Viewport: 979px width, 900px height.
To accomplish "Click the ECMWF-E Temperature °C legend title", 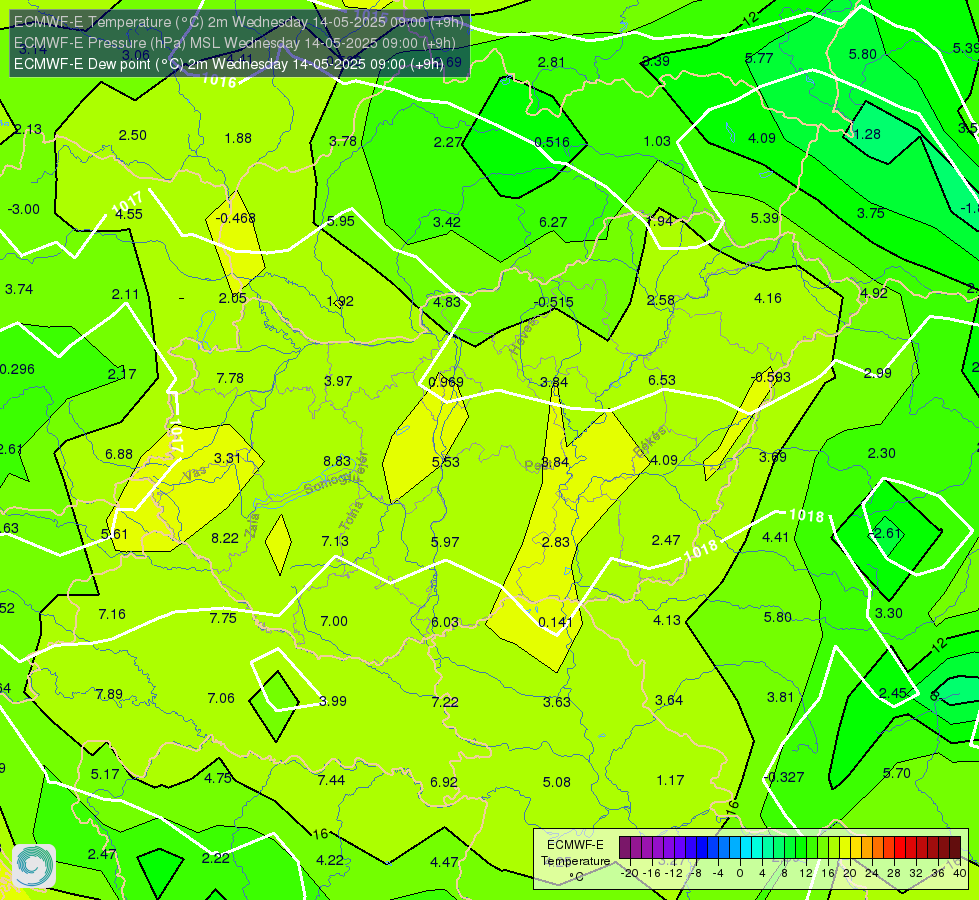I will 575,861.
